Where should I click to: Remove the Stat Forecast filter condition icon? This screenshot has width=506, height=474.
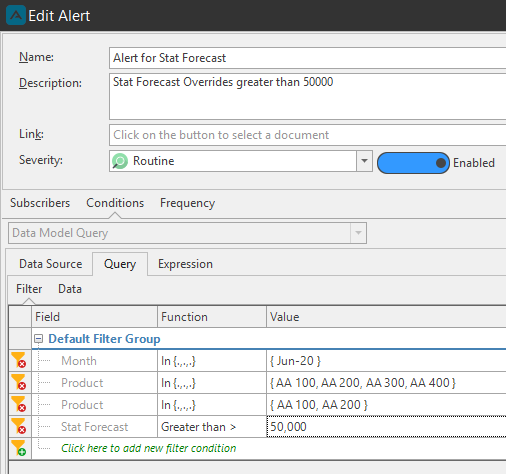(x=19, y=426)
